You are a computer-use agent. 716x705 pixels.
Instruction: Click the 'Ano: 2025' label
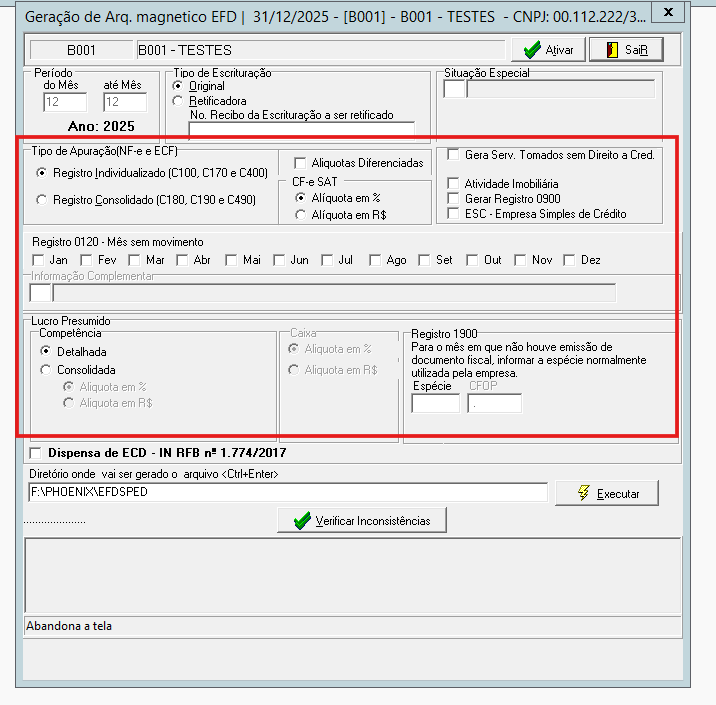tap(101, 126)
